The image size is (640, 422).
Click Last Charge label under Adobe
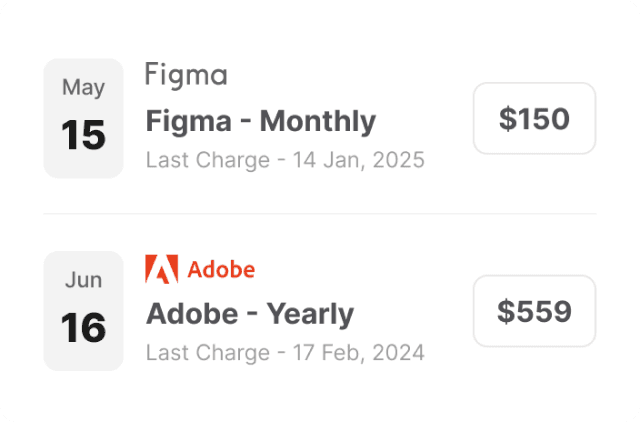pos(208,352)
